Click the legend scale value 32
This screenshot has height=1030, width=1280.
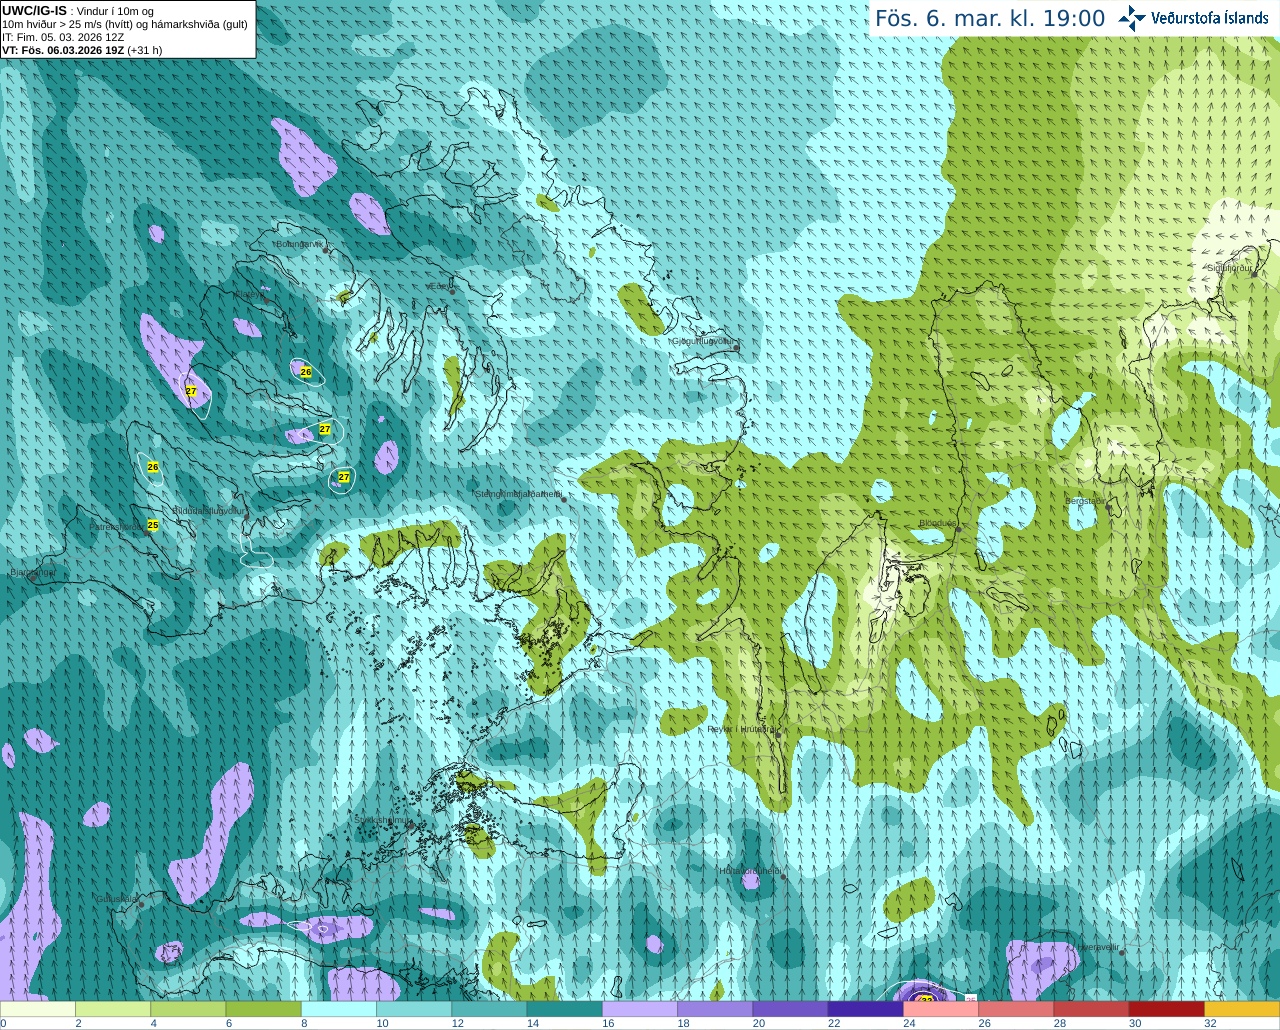click(1210, 1023)
